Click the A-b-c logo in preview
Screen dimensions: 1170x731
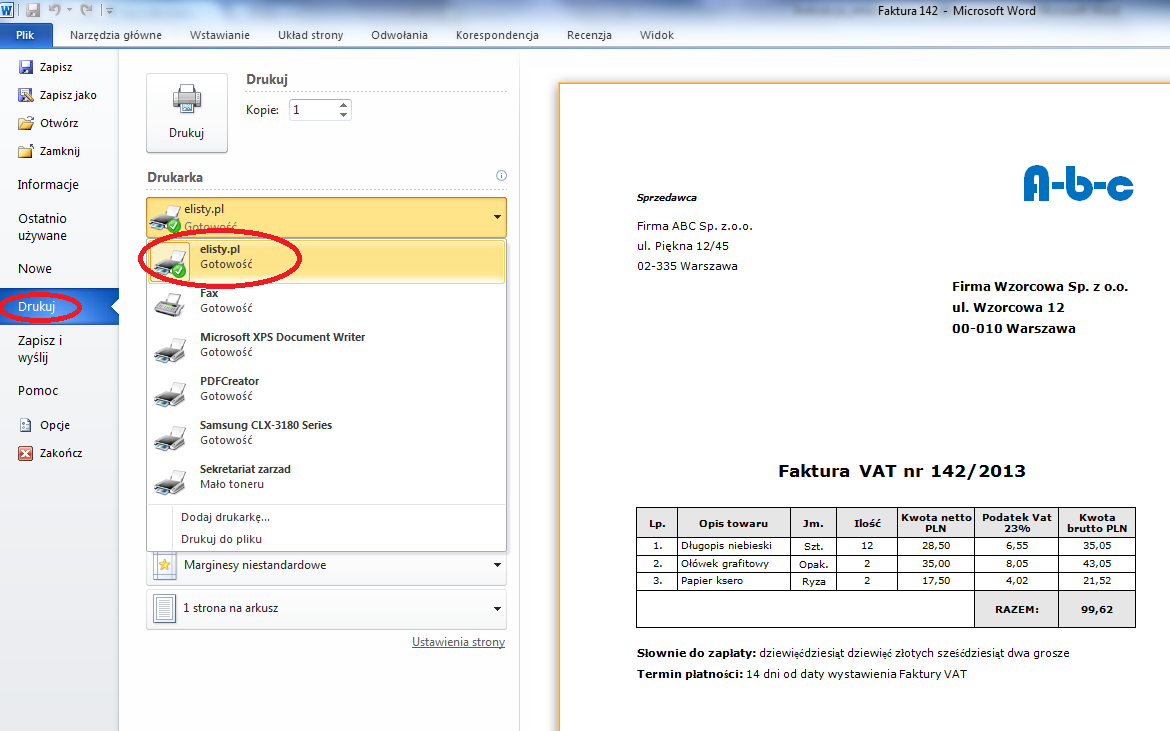click(1078, 183)
